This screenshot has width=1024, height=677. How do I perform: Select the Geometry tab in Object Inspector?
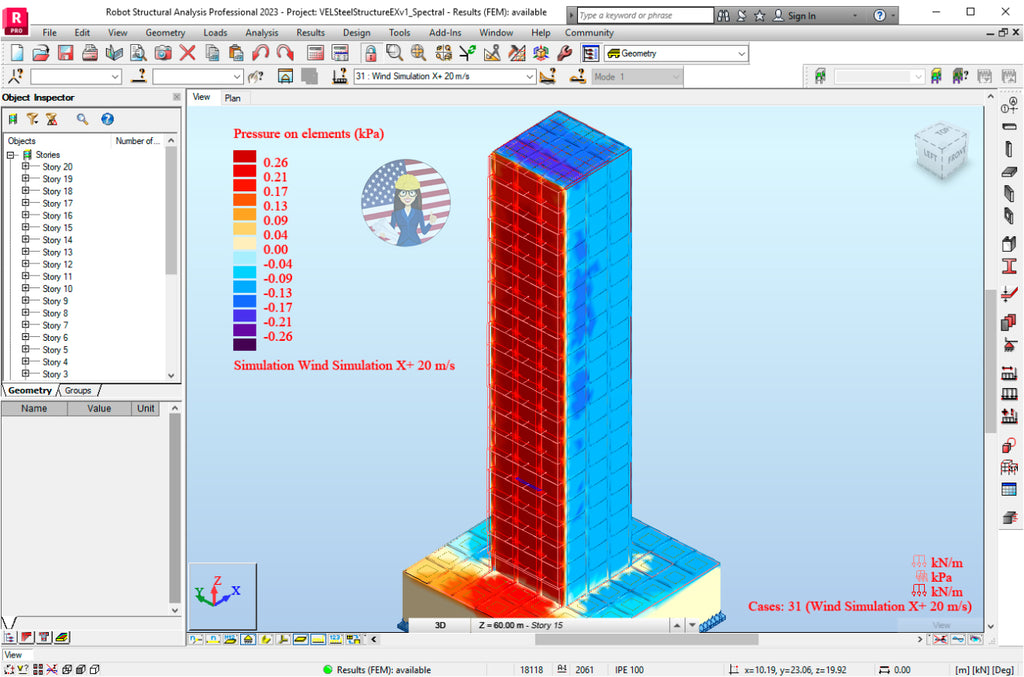(30, 390)
